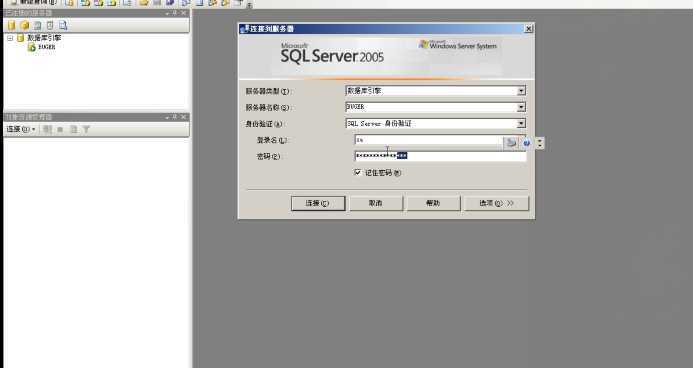
Task: Close the 连接到服务器 dialog
Action: click(528, 29)
